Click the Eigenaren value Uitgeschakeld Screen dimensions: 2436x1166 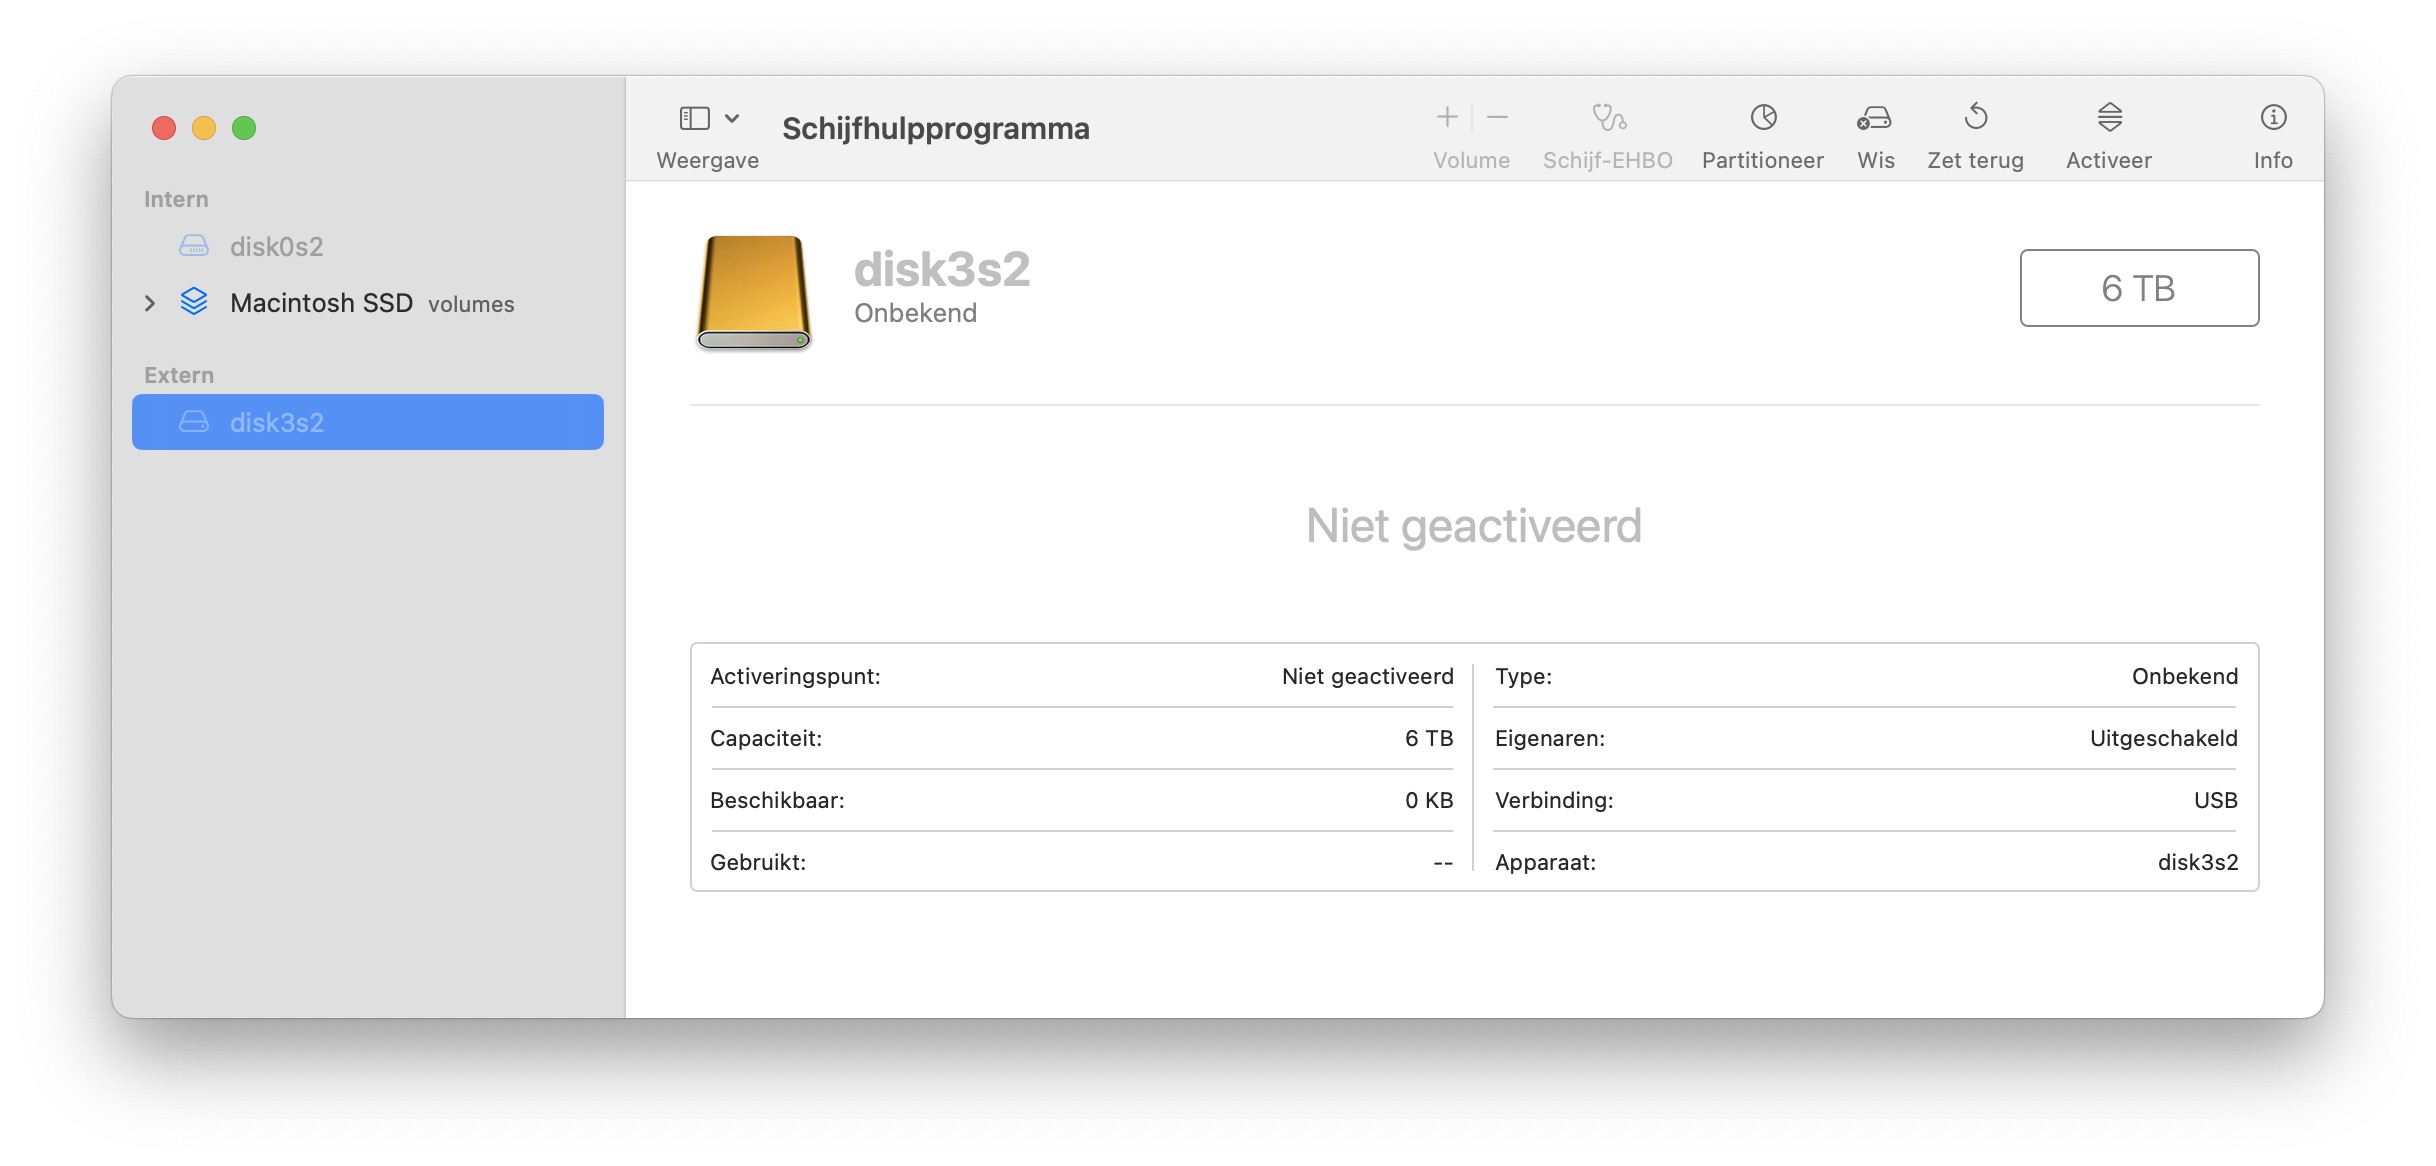pyautogui.click(x=2164, y=738)
